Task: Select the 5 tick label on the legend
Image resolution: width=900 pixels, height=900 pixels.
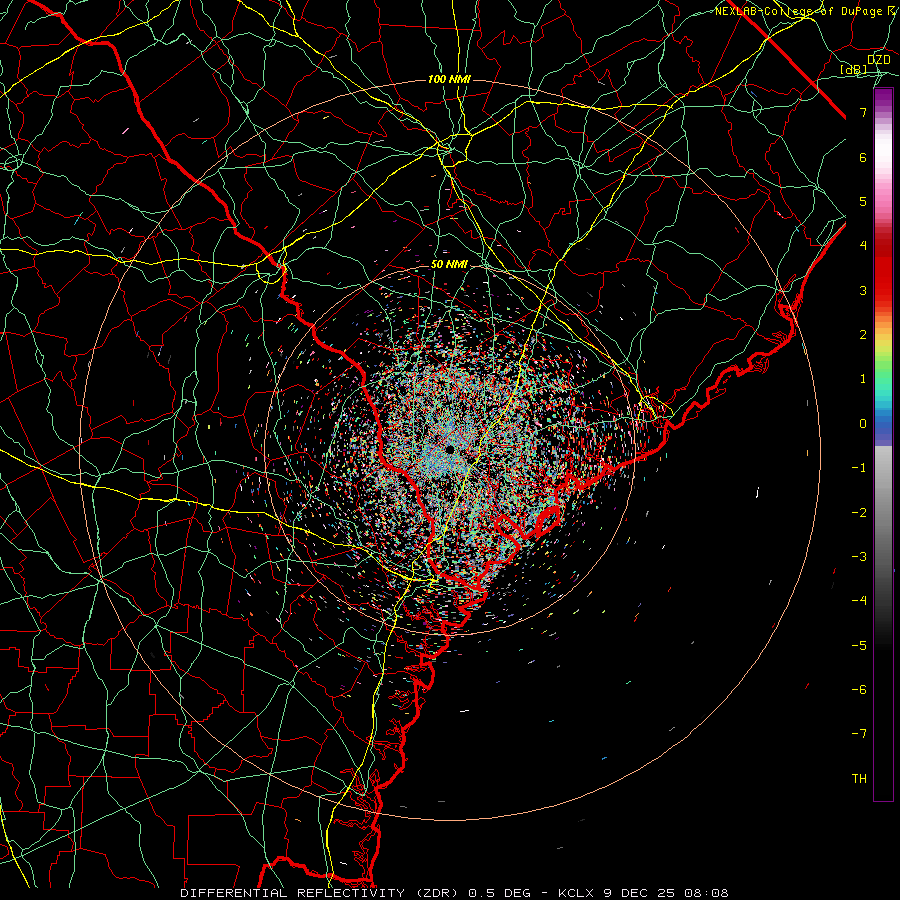Action: point(863,201)
